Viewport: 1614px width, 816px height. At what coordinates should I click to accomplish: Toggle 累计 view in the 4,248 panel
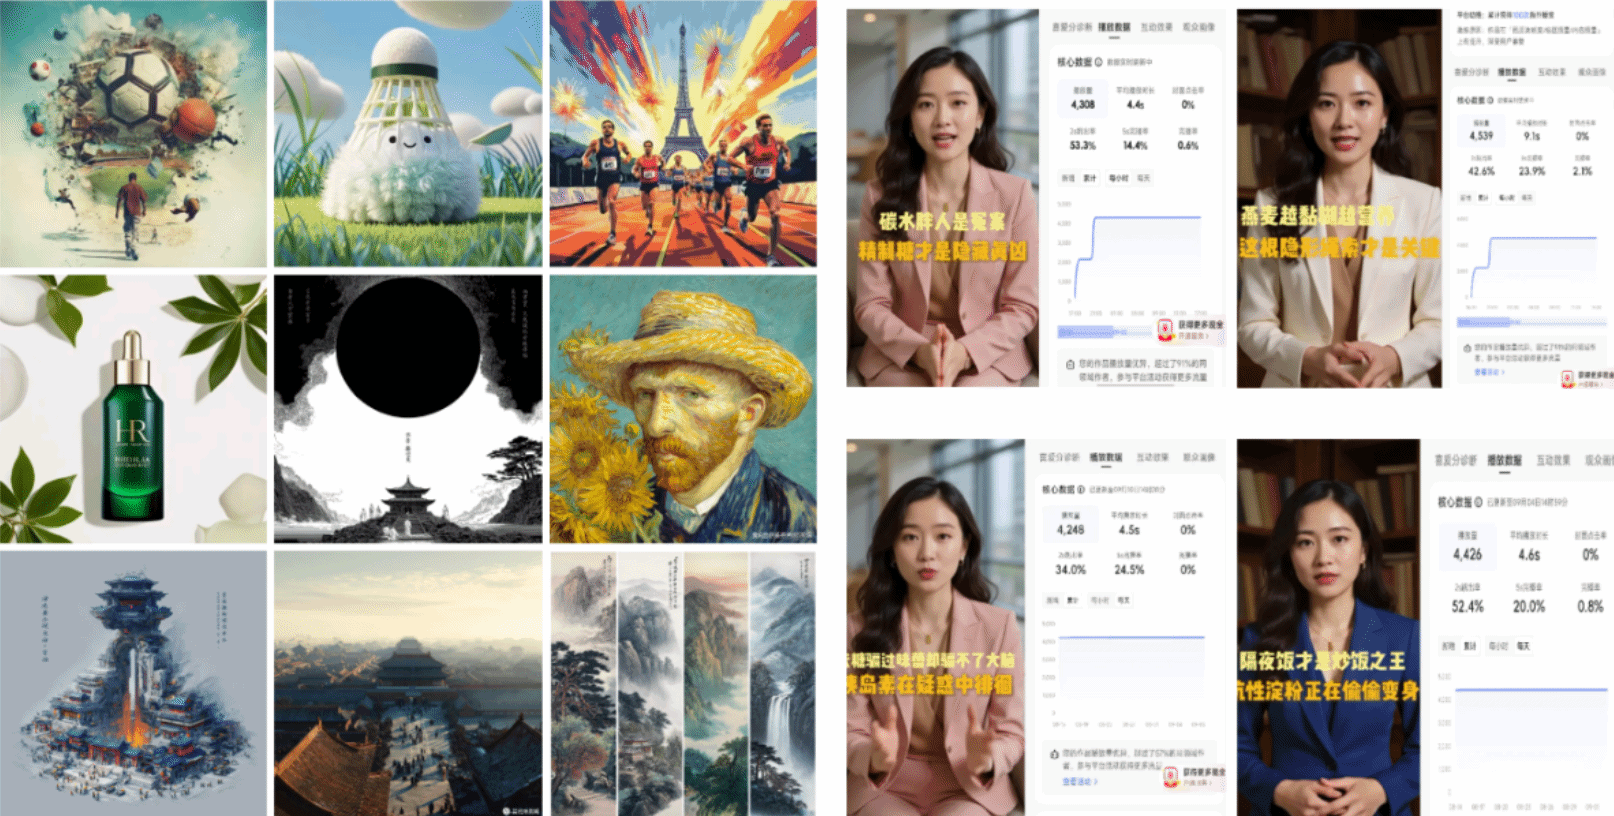click(1073, 600)
